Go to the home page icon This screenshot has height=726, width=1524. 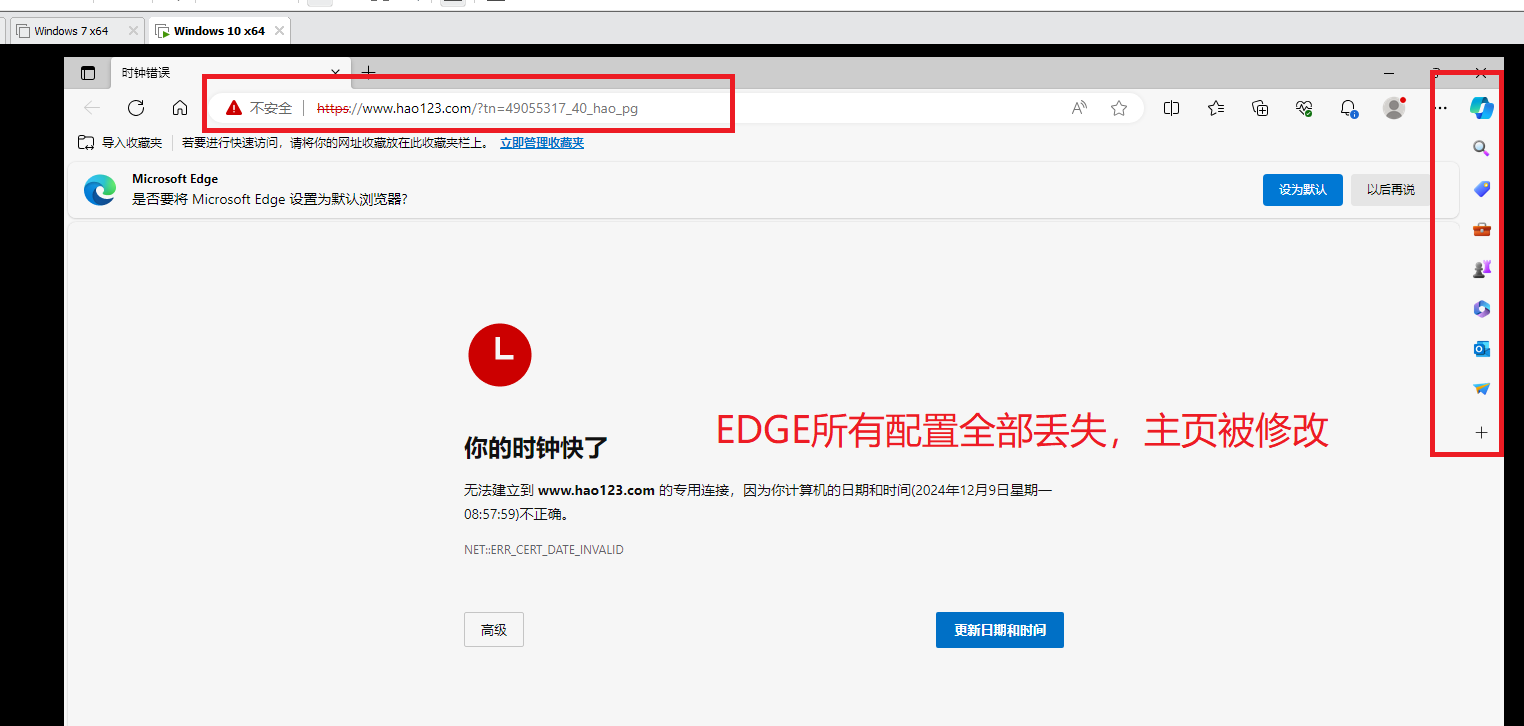pyautogui.click(x=180, y=108)
